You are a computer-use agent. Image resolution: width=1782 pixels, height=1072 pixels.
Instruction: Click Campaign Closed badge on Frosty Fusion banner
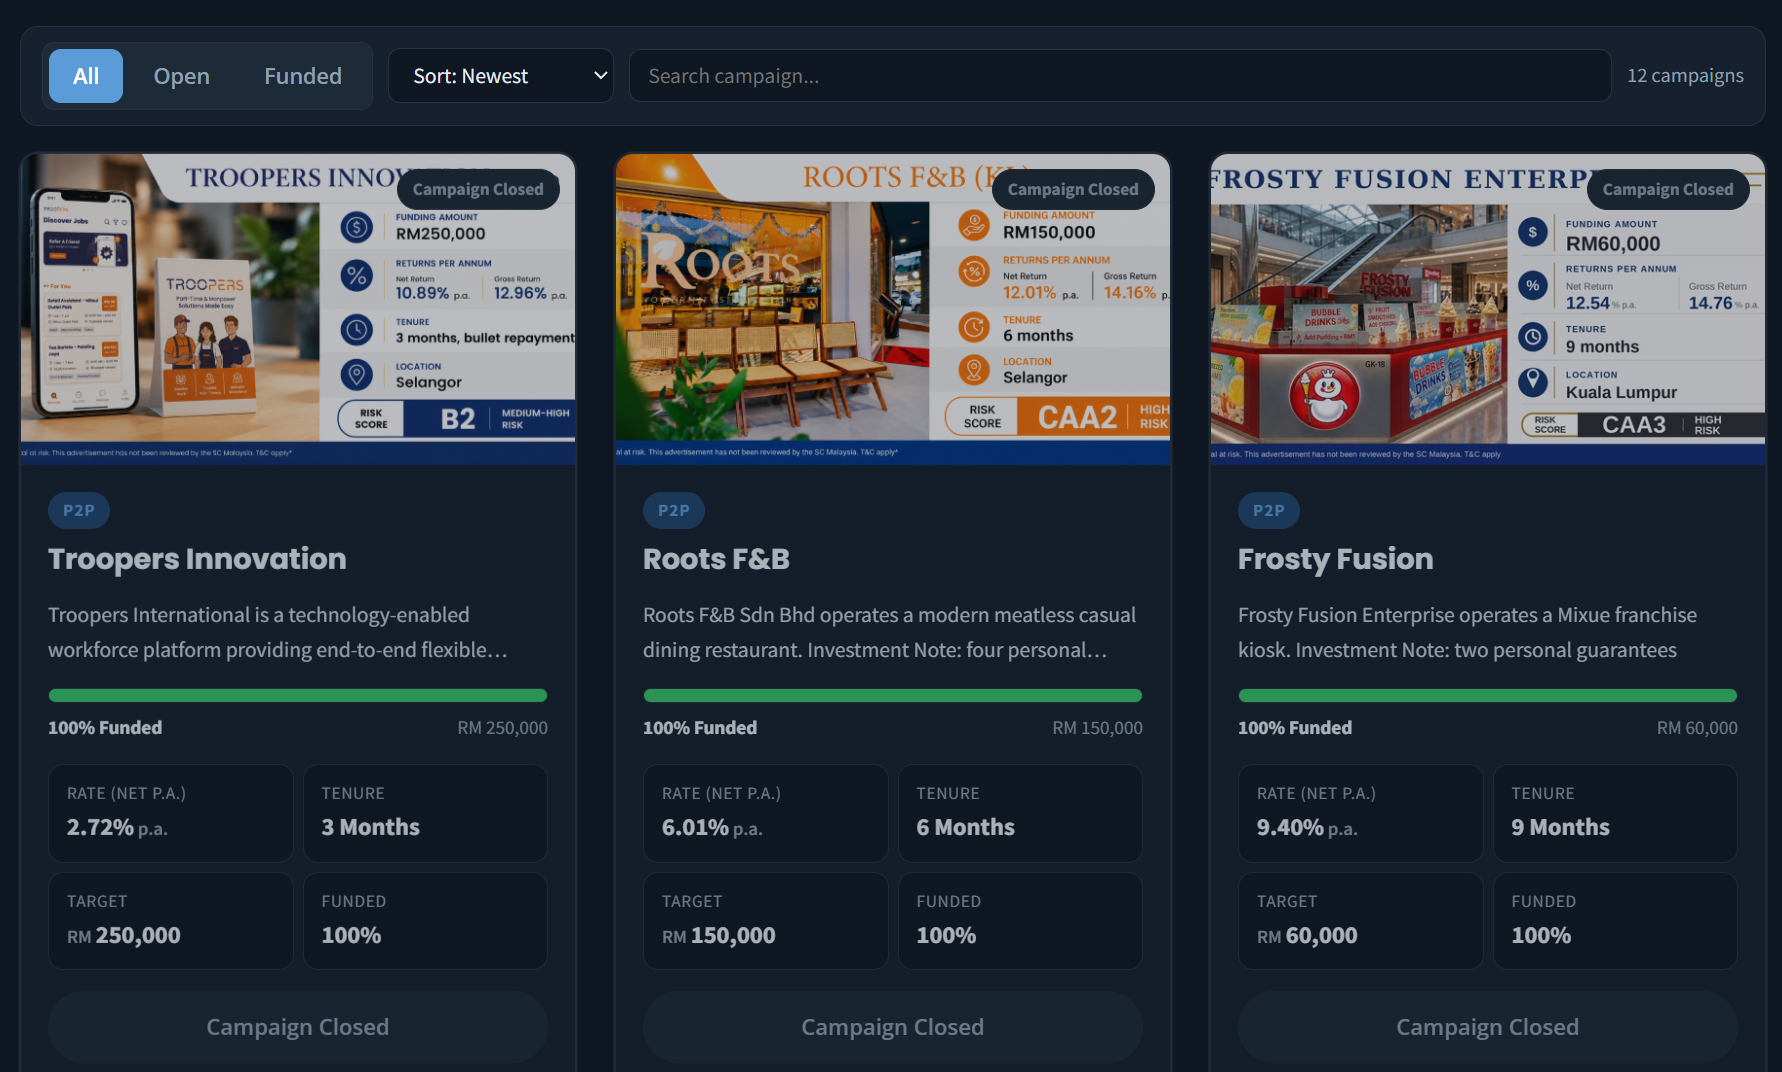(x=1668, y=189)
